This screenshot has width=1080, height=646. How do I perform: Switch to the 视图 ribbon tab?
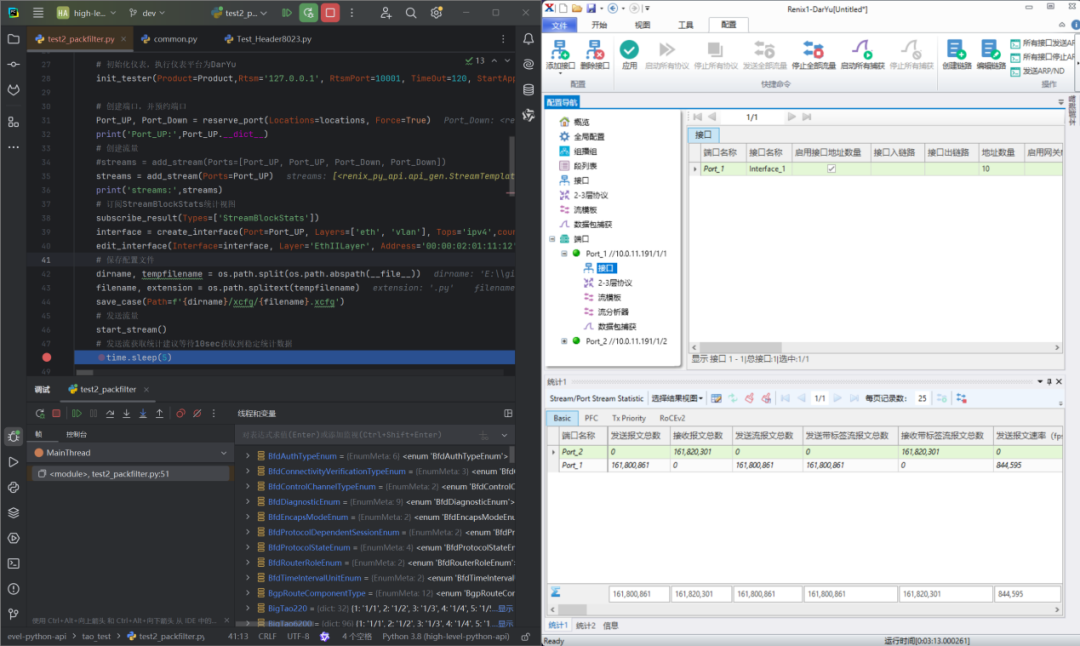pyautogui.click(x=642, y=25)
